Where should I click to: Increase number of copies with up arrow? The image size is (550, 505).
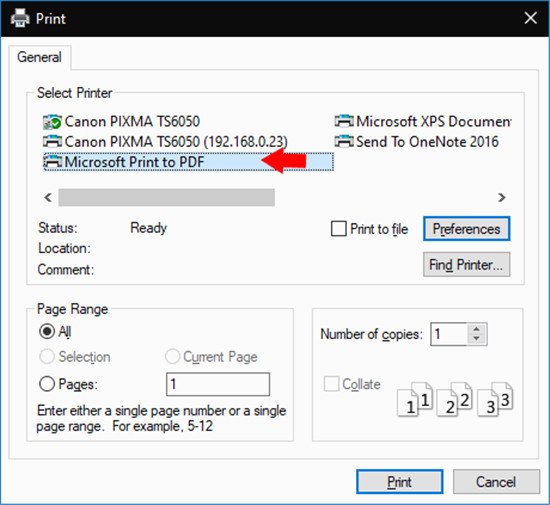(476, 329)
